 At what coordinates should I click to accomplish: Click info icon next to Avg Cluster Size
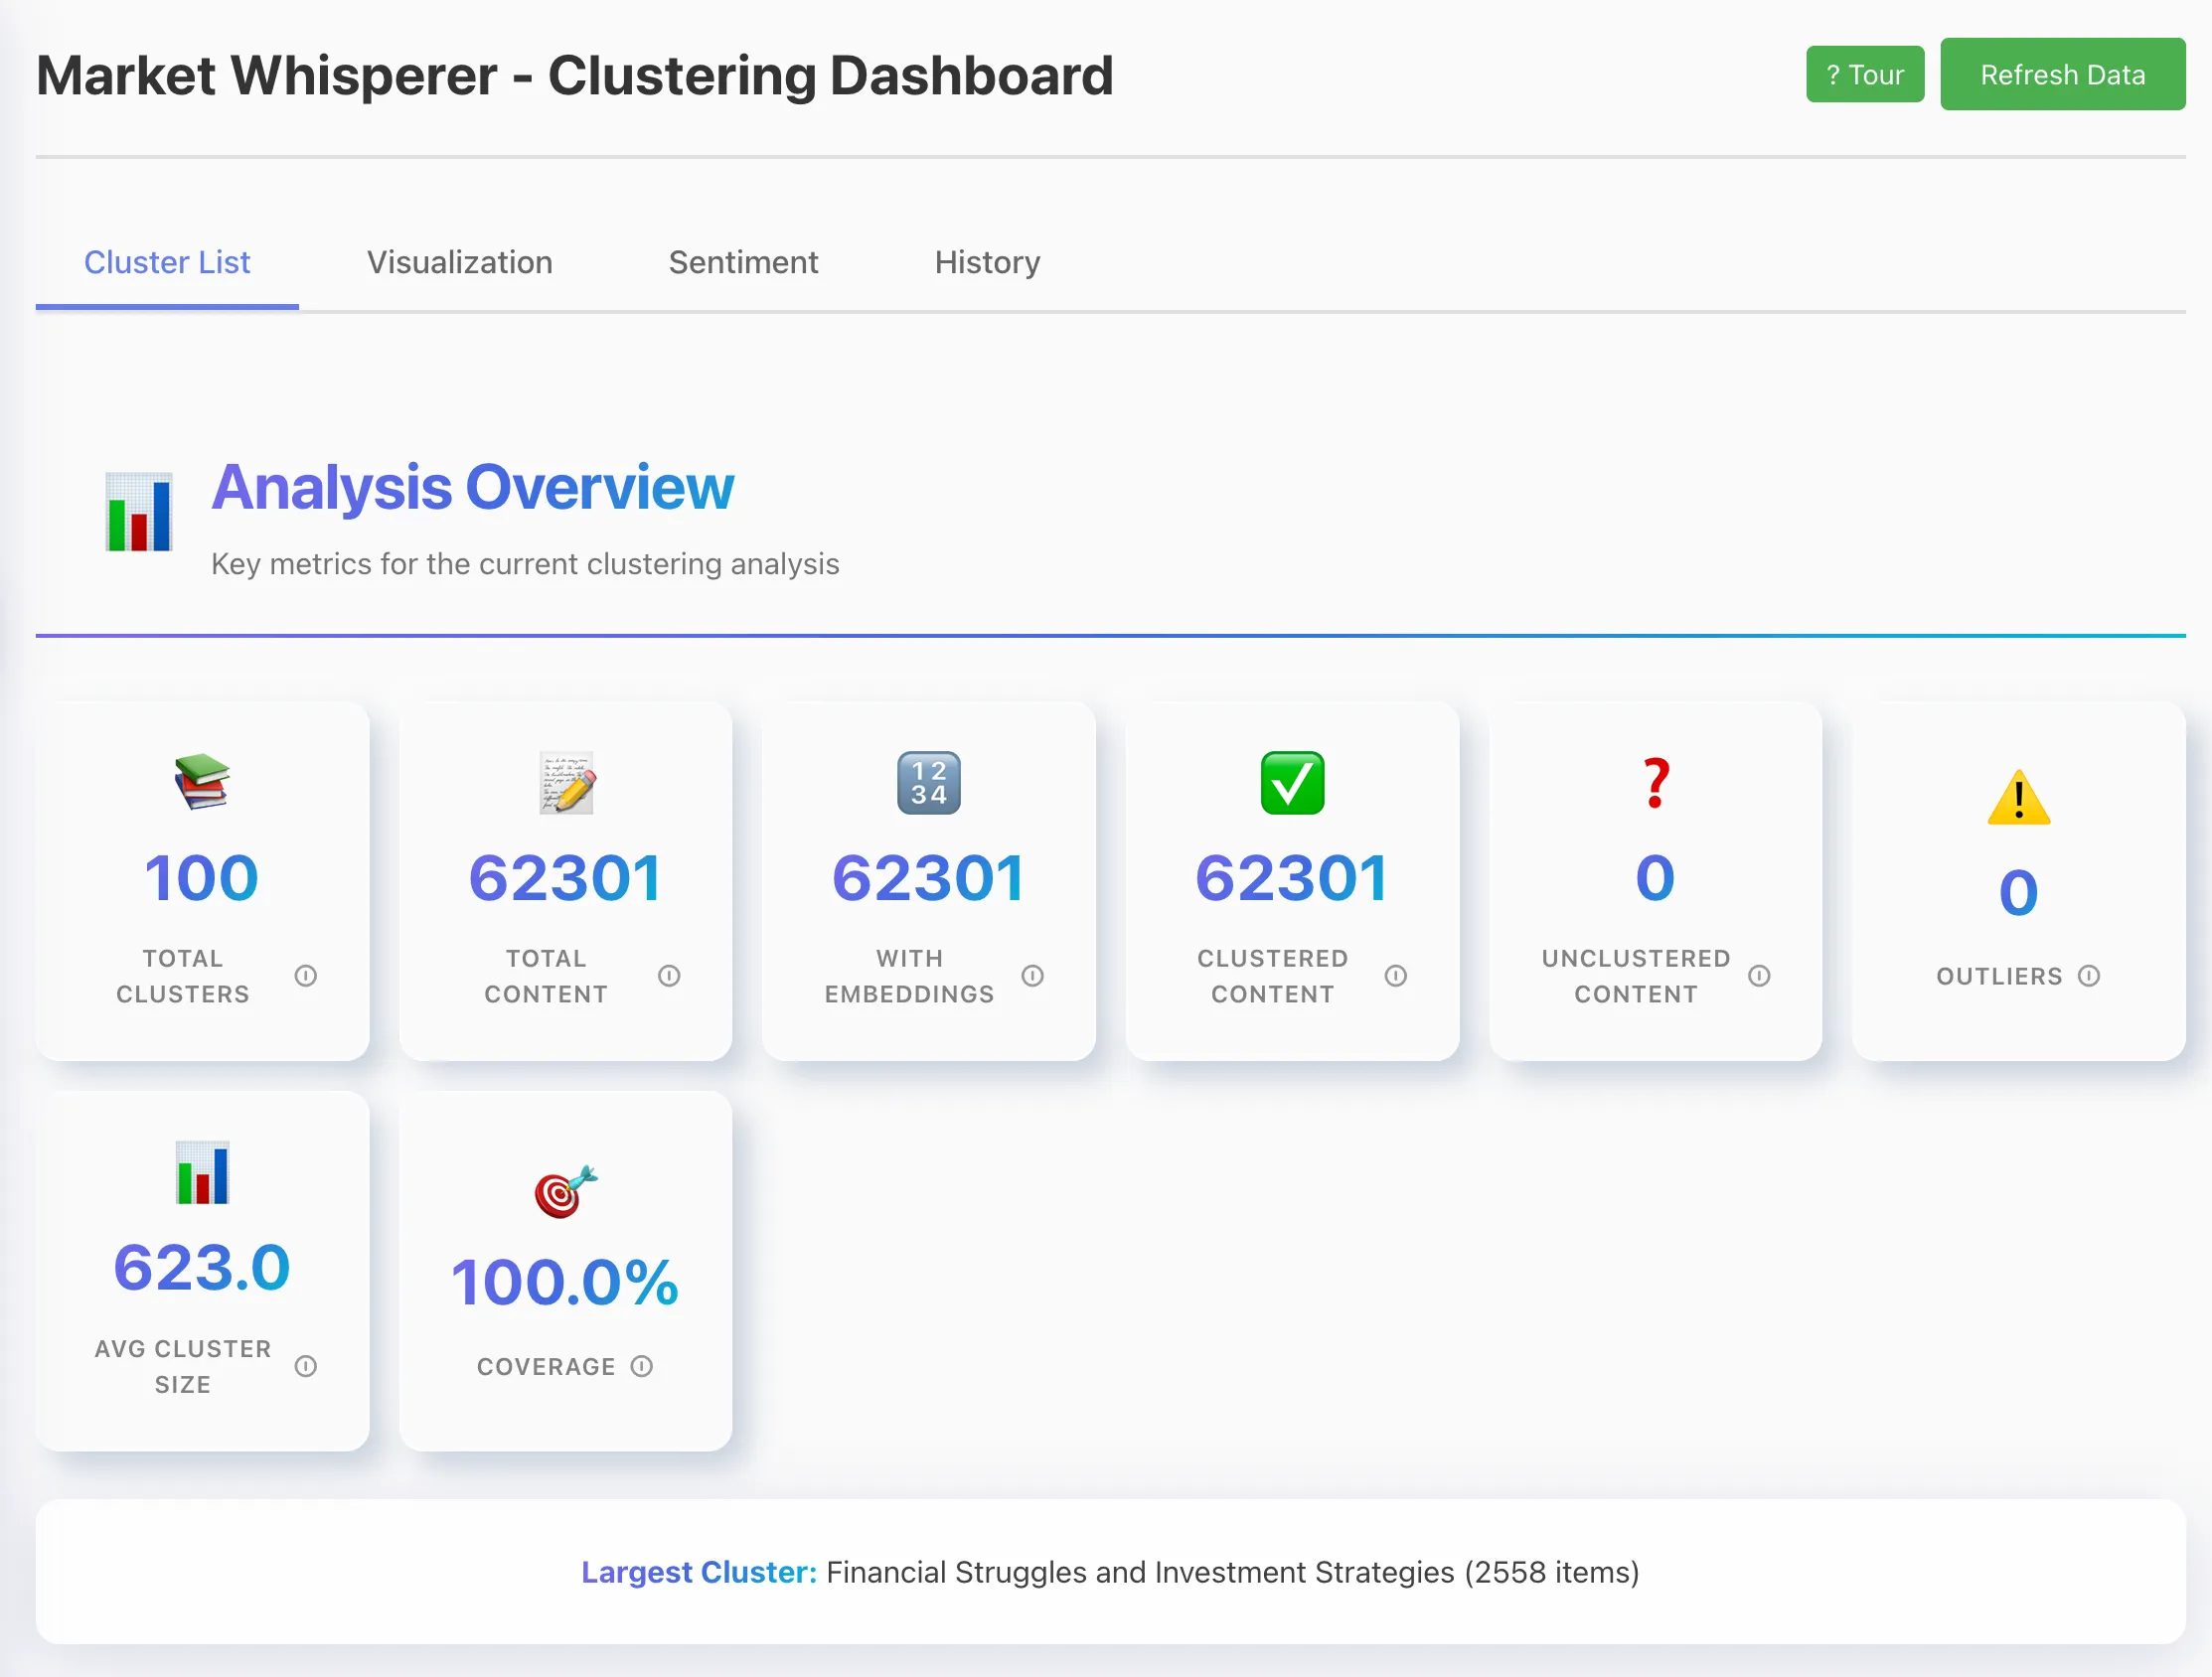coord(306,1366)
